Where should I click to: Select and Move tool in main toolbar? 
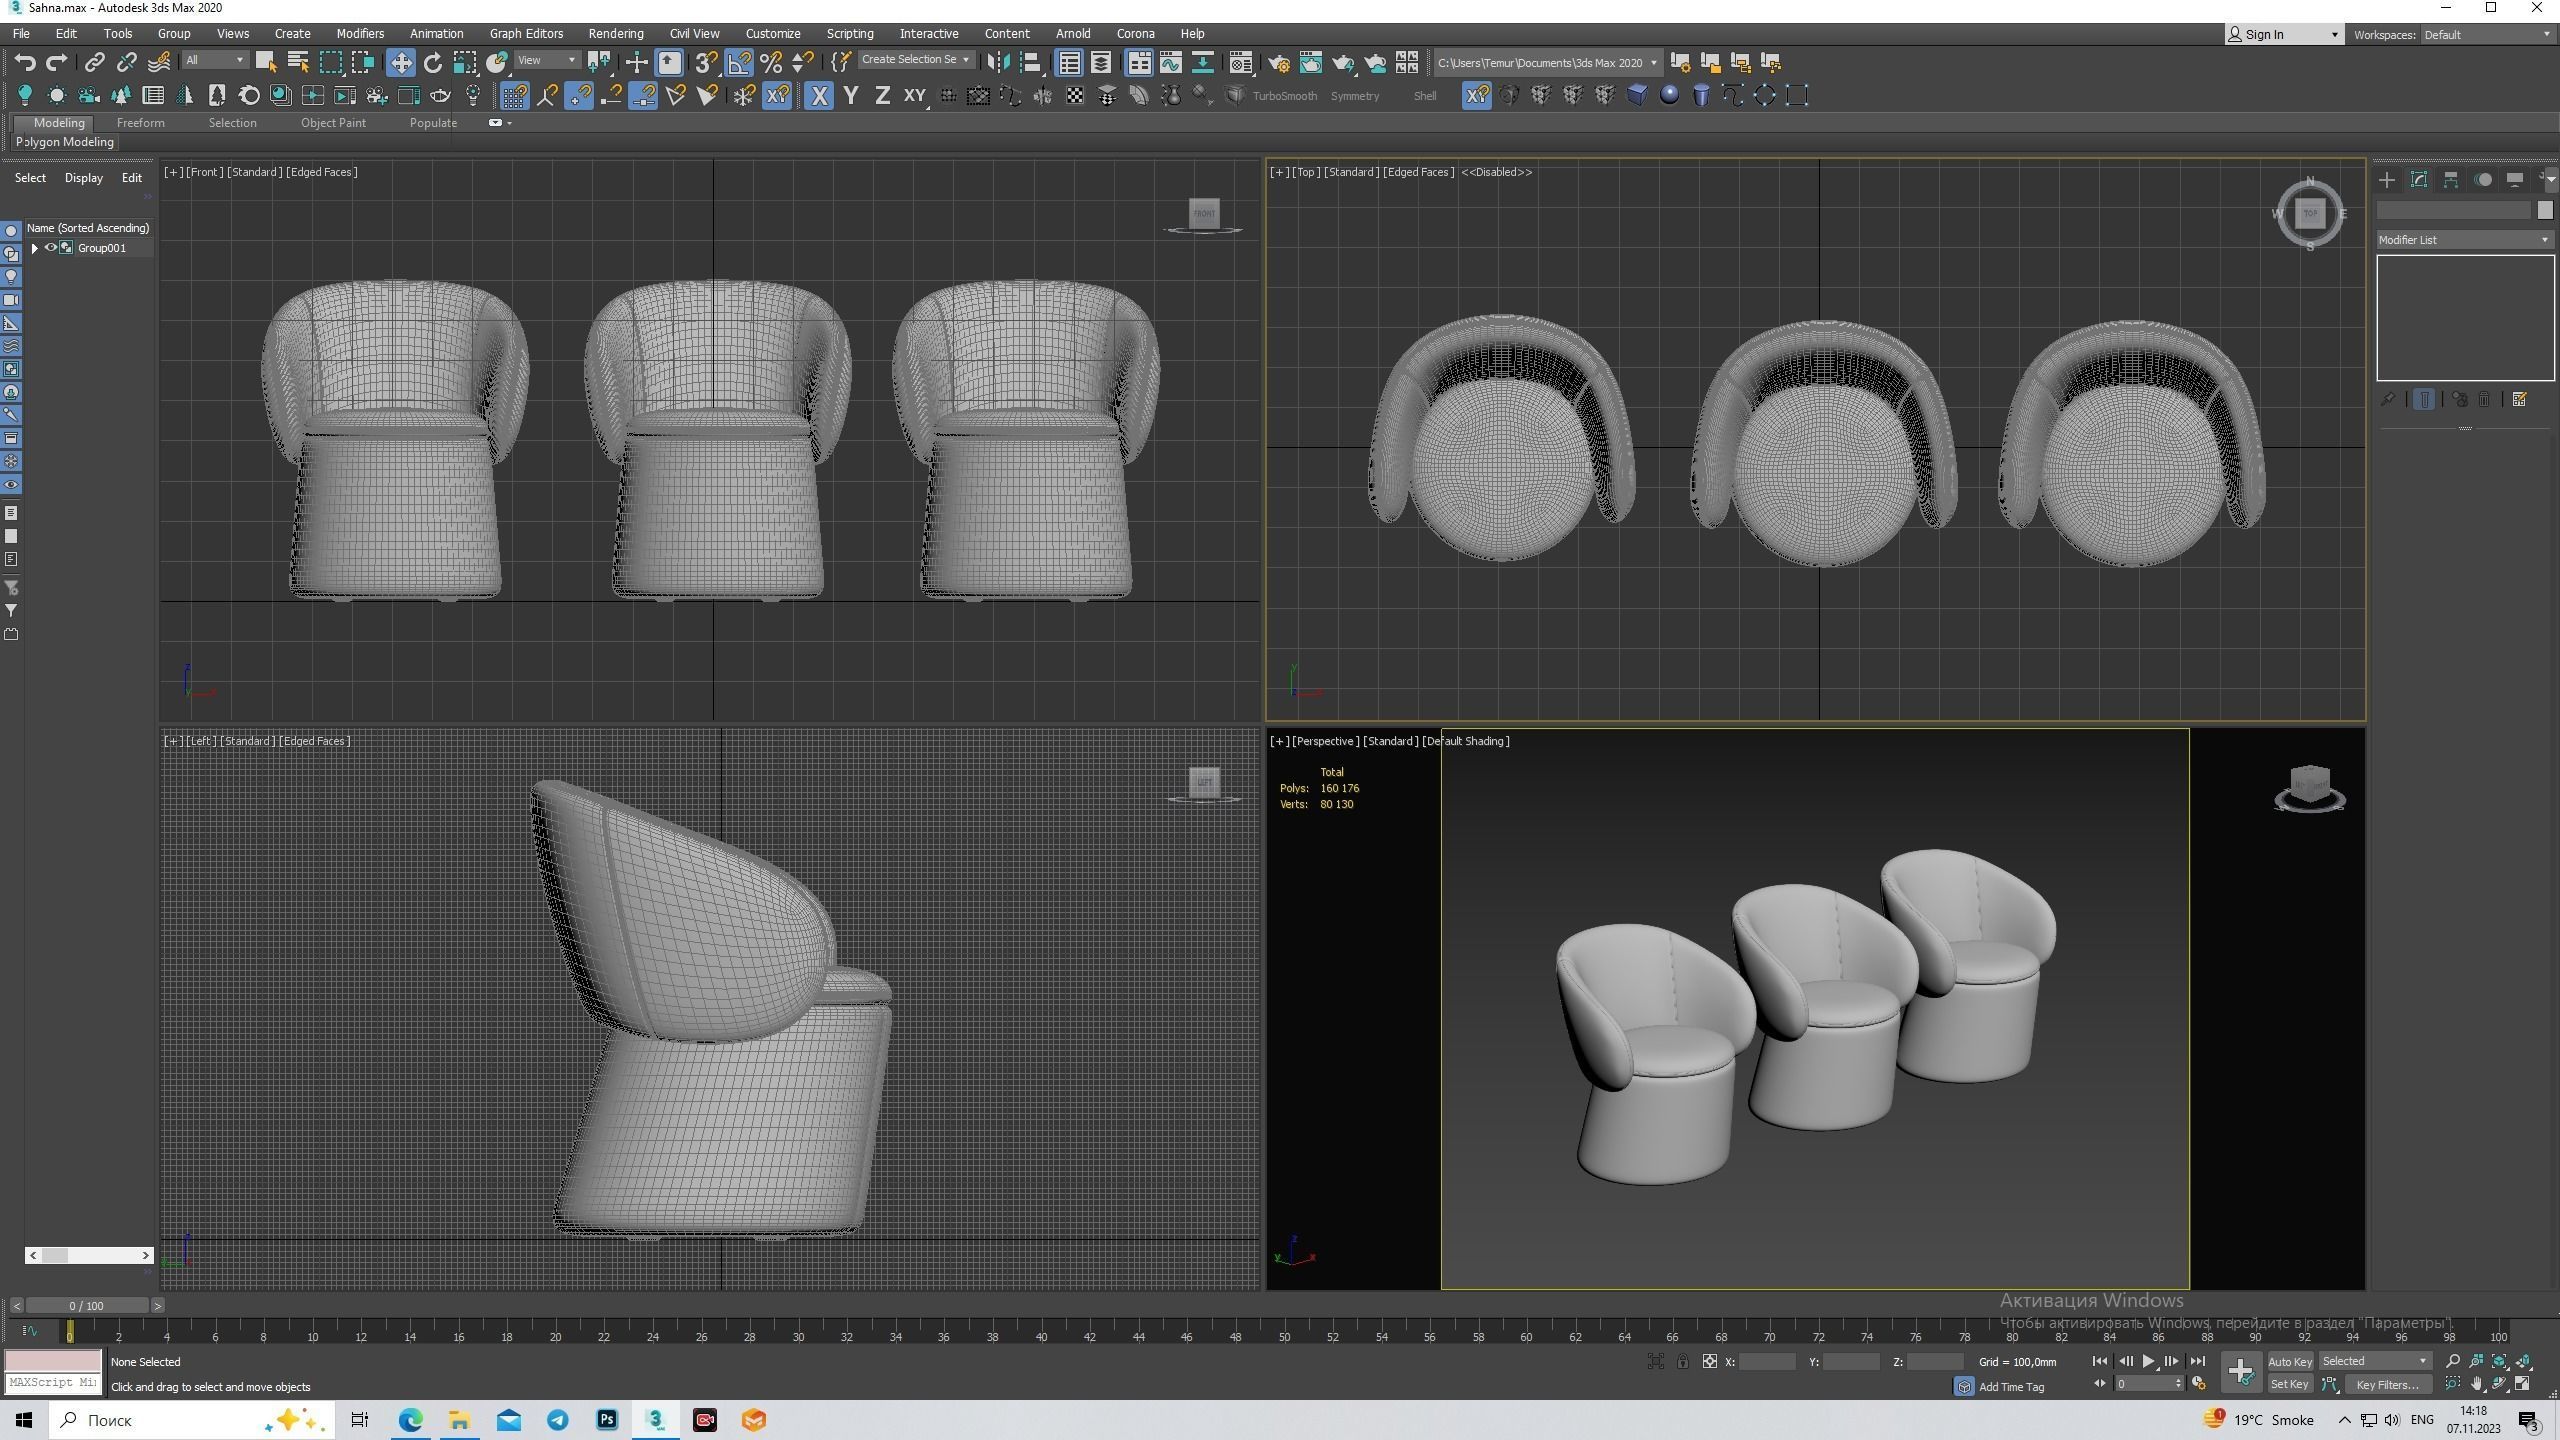click(x=403, y=62)
